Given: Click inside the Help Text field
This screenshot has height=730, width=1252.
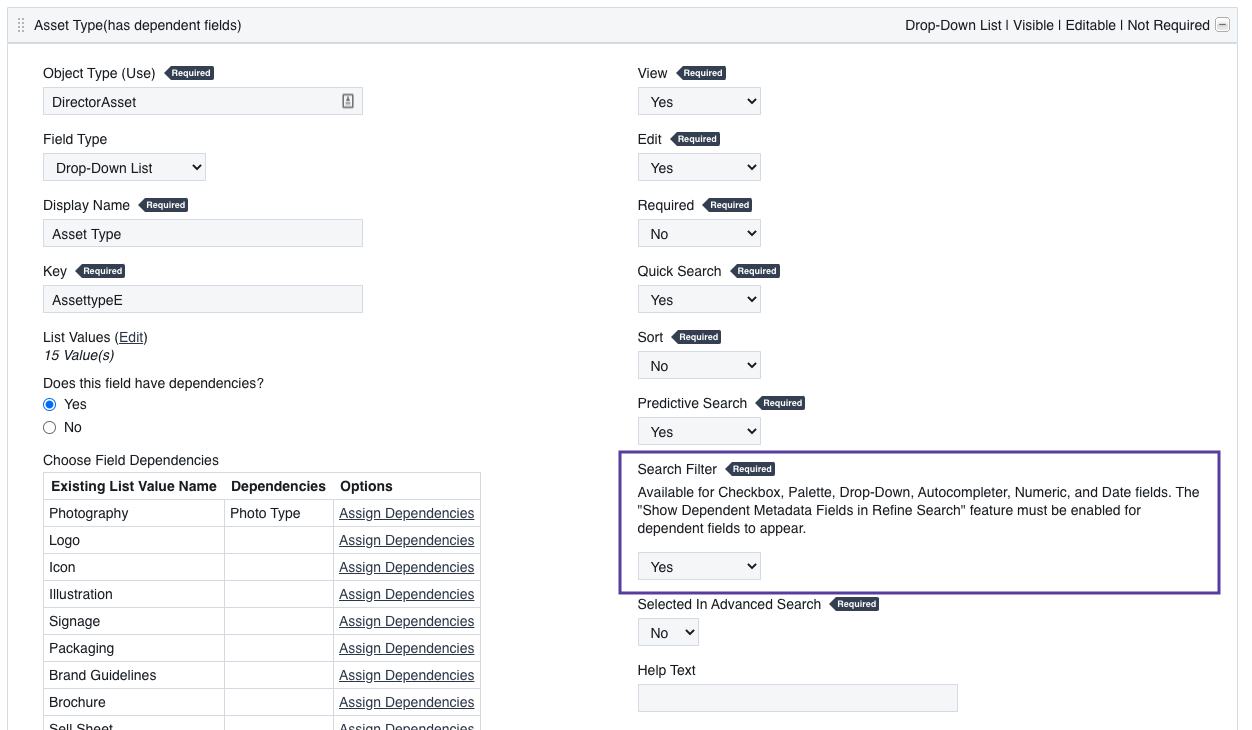Looking at the screenshot, I should 797,697.
